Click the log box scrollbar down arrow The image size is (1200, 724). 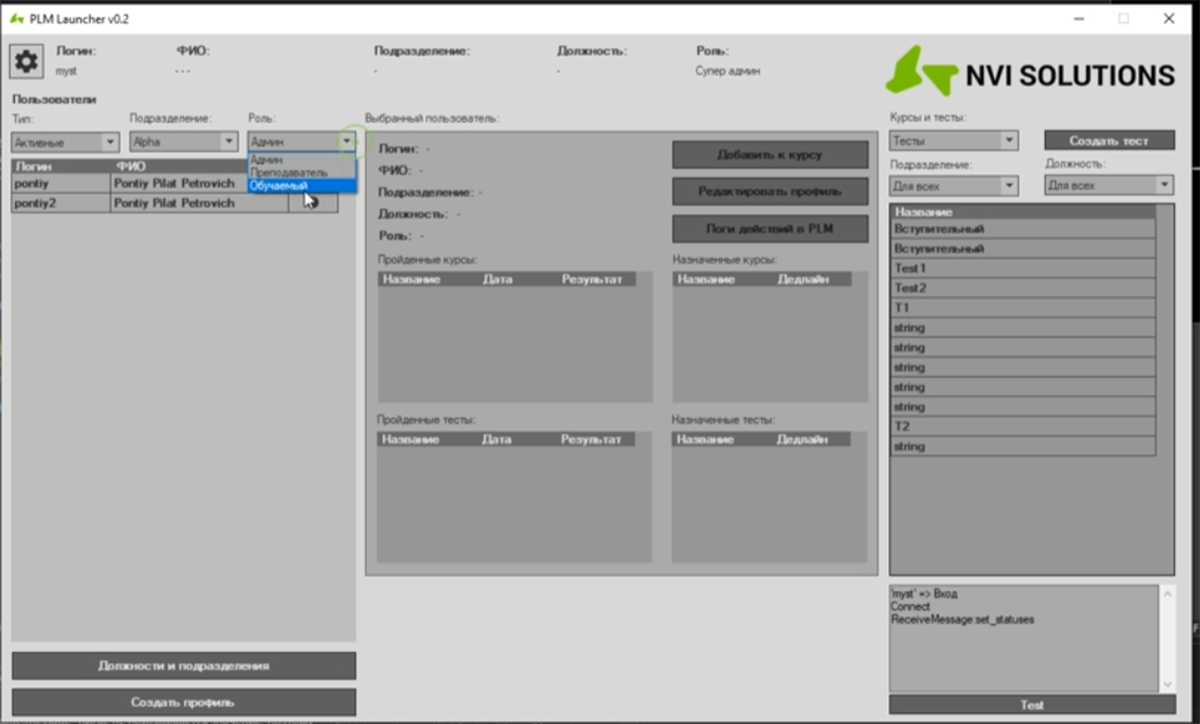[1166, 684]
